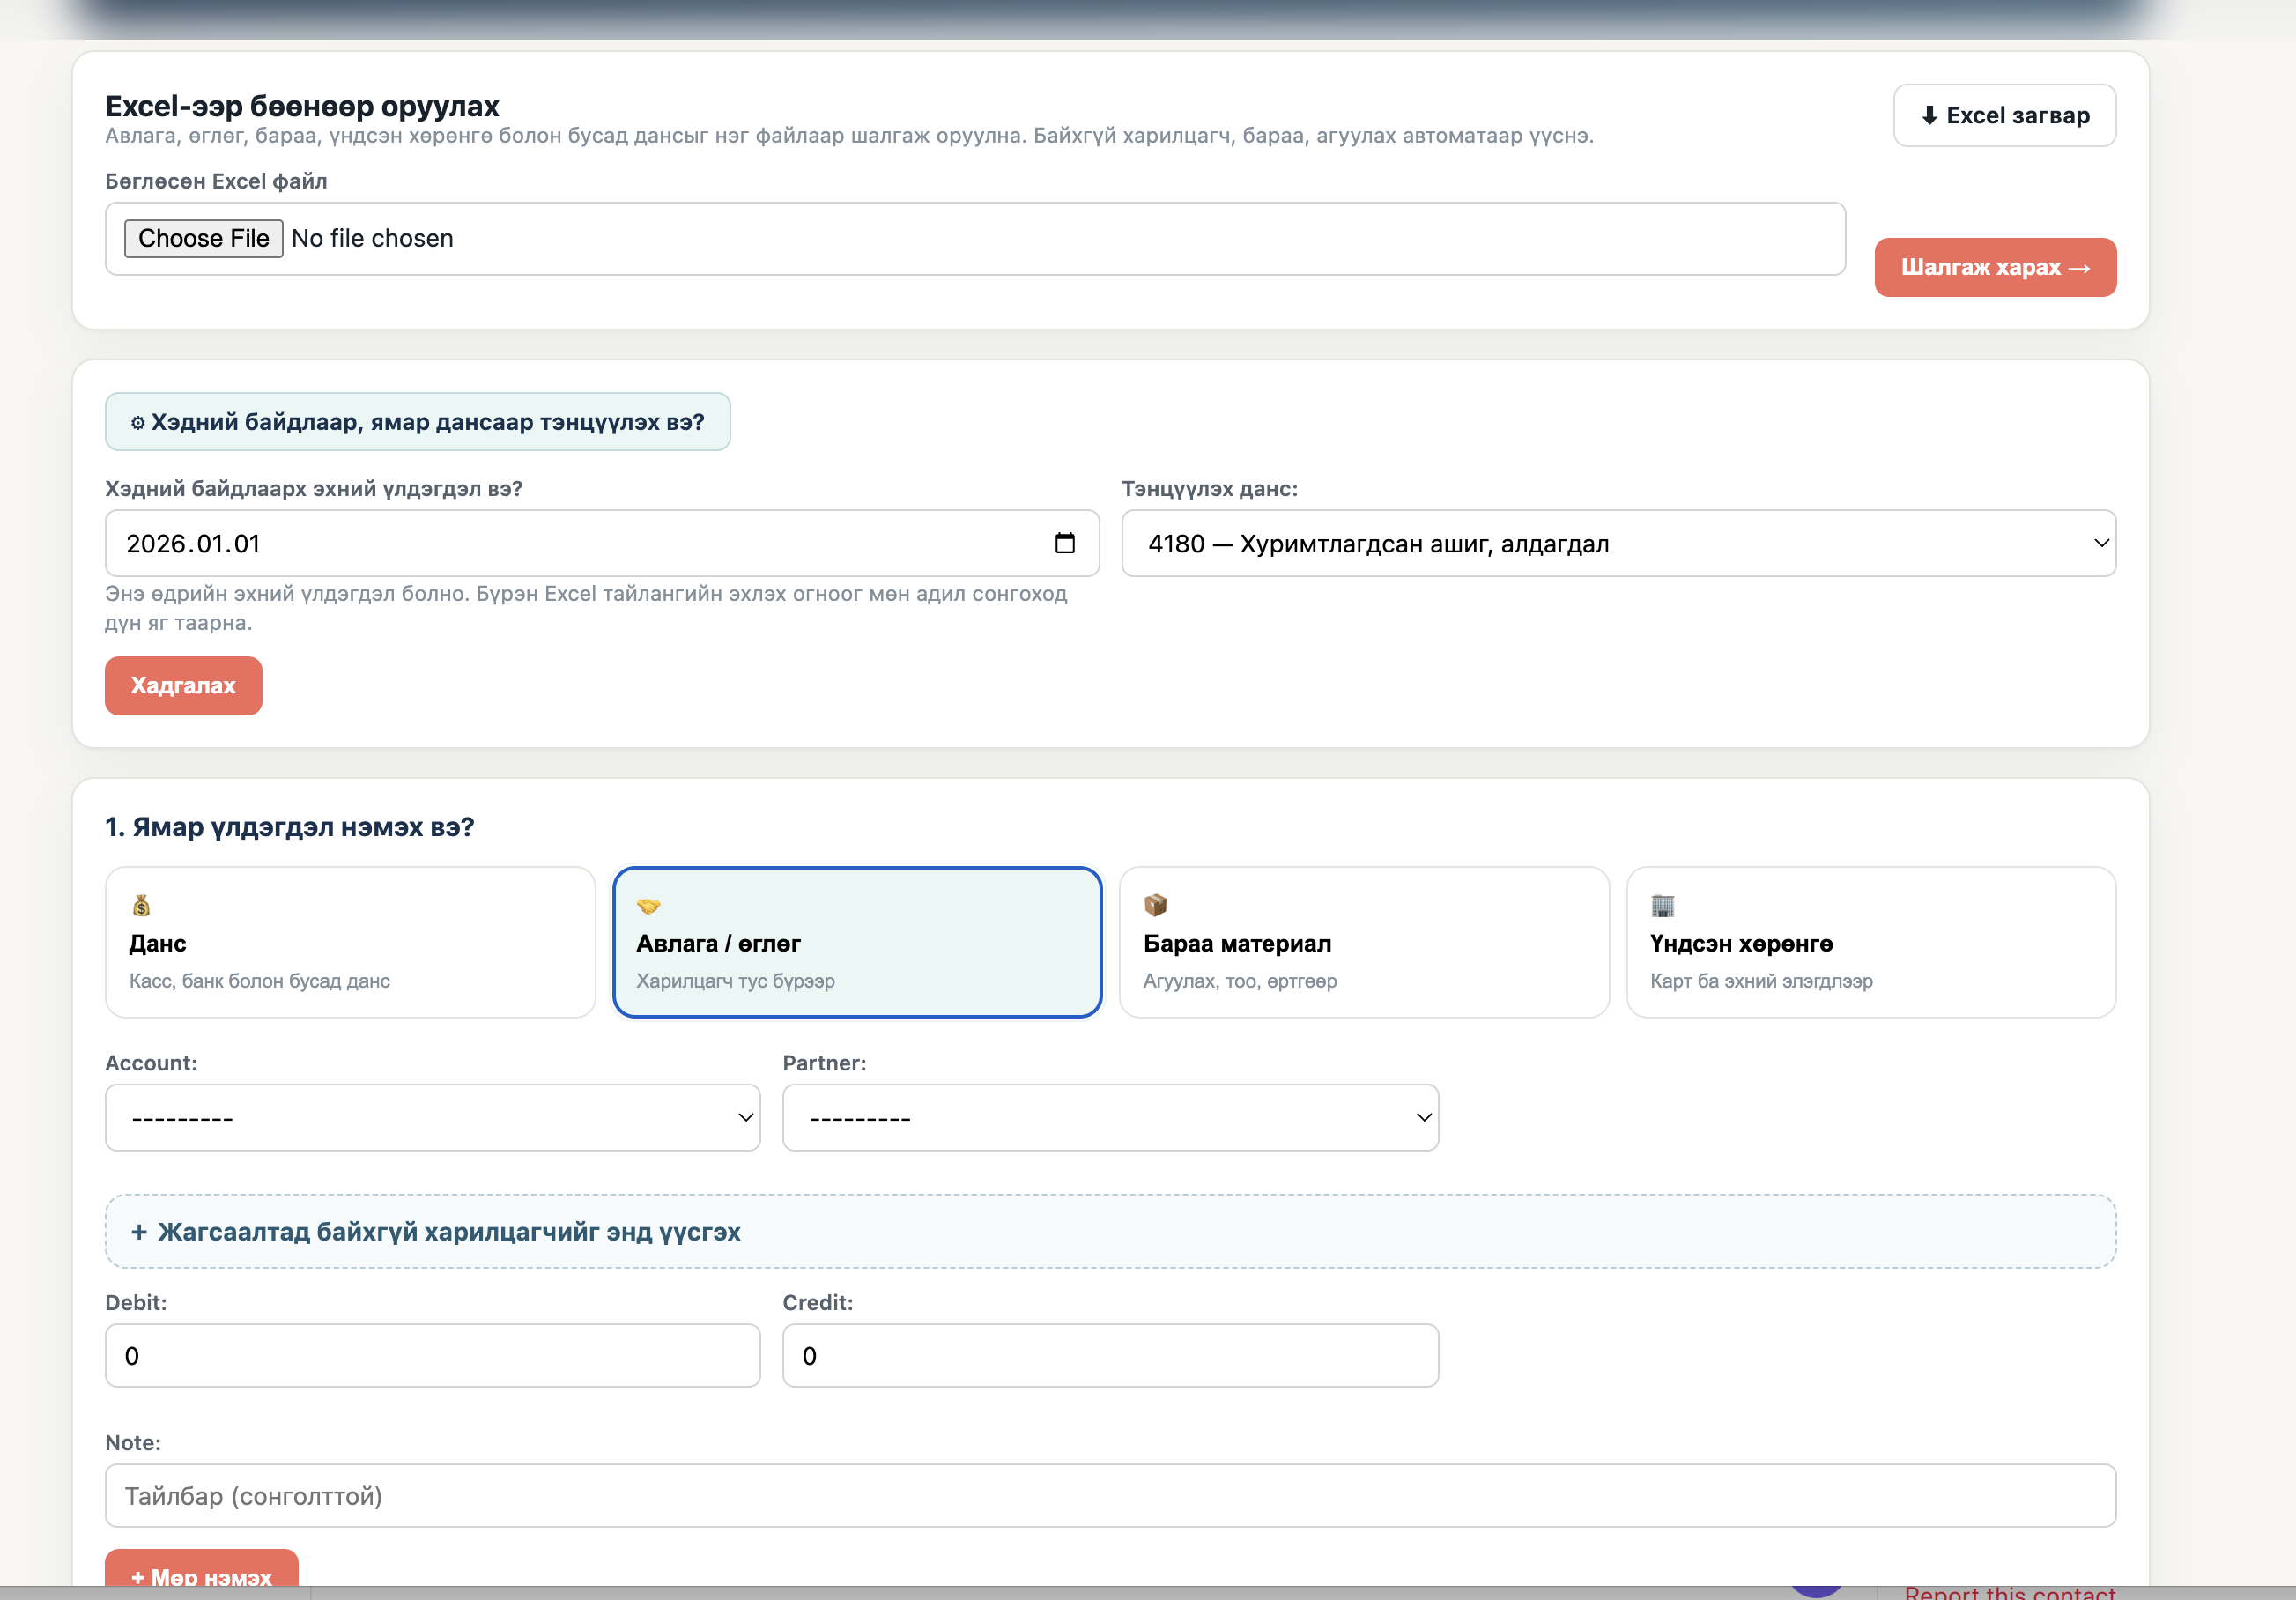Select the Данс balance type card
The image size is (2296, 1600).
(x=350, y=942)
